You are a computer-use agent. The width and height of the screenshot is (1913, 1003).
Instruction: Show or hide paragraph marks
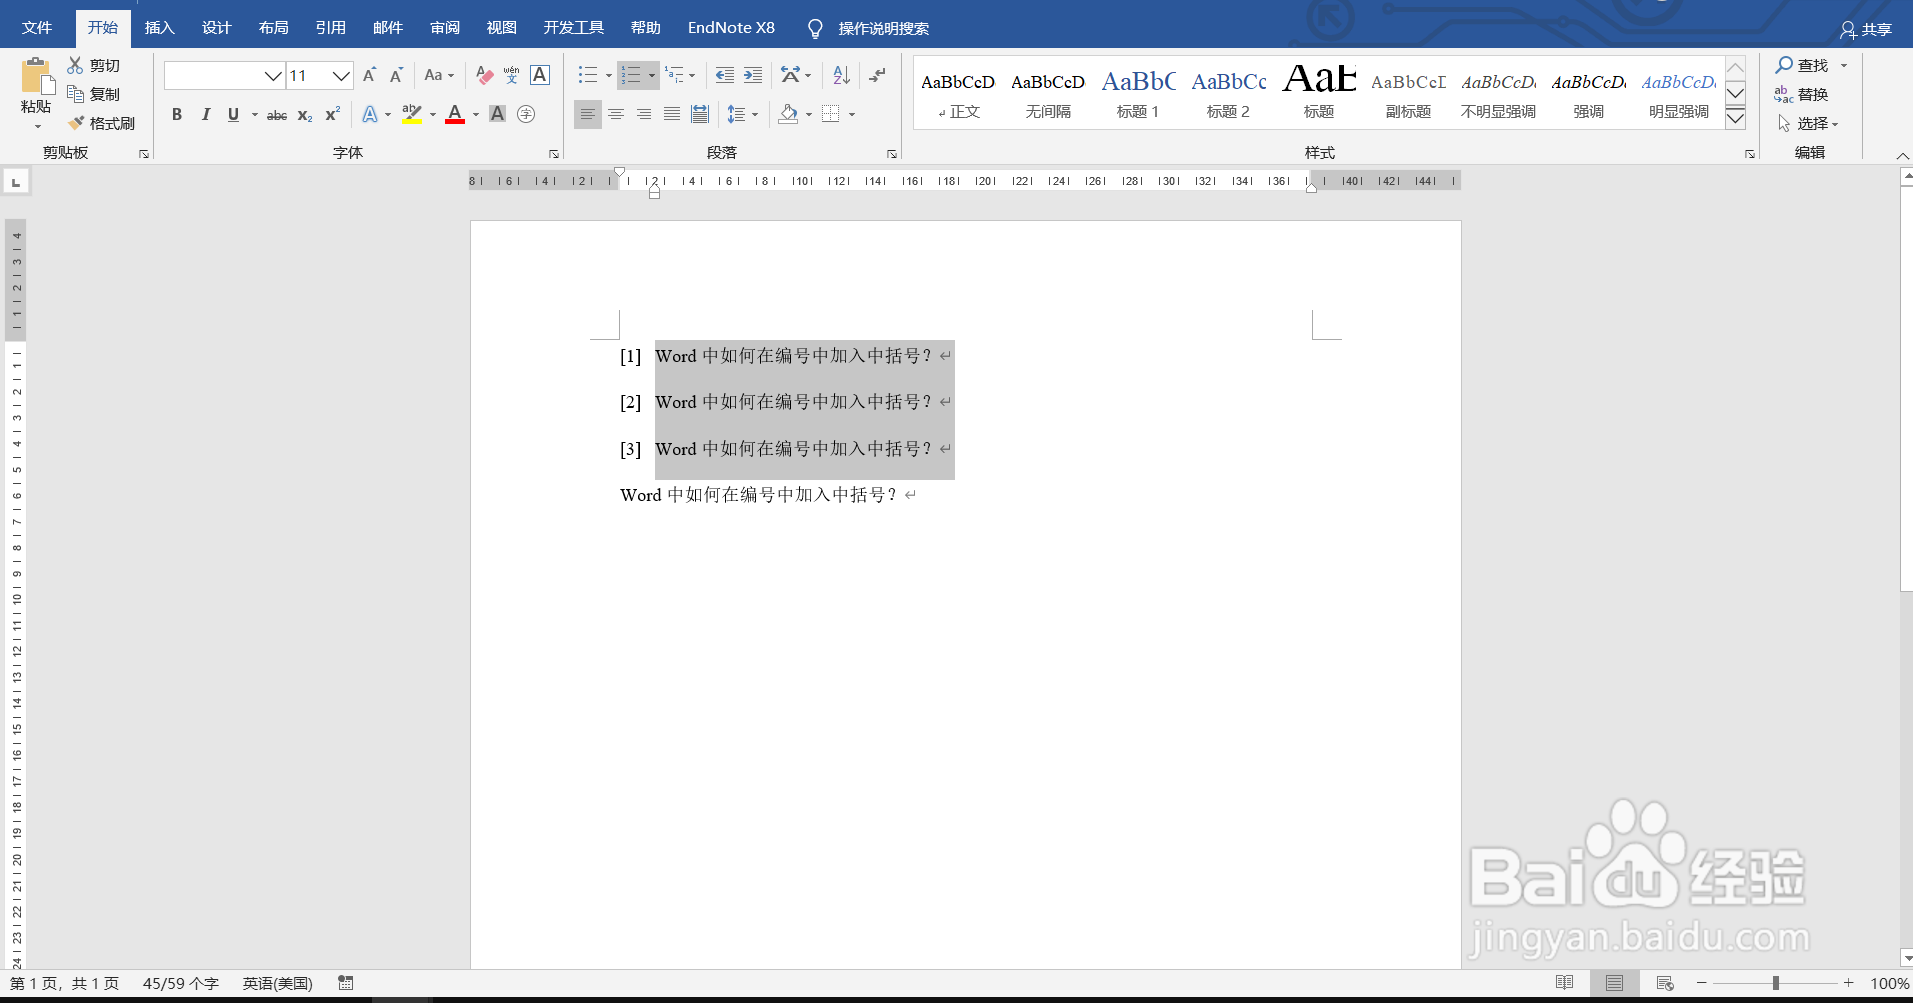click(x=878, y=75)
